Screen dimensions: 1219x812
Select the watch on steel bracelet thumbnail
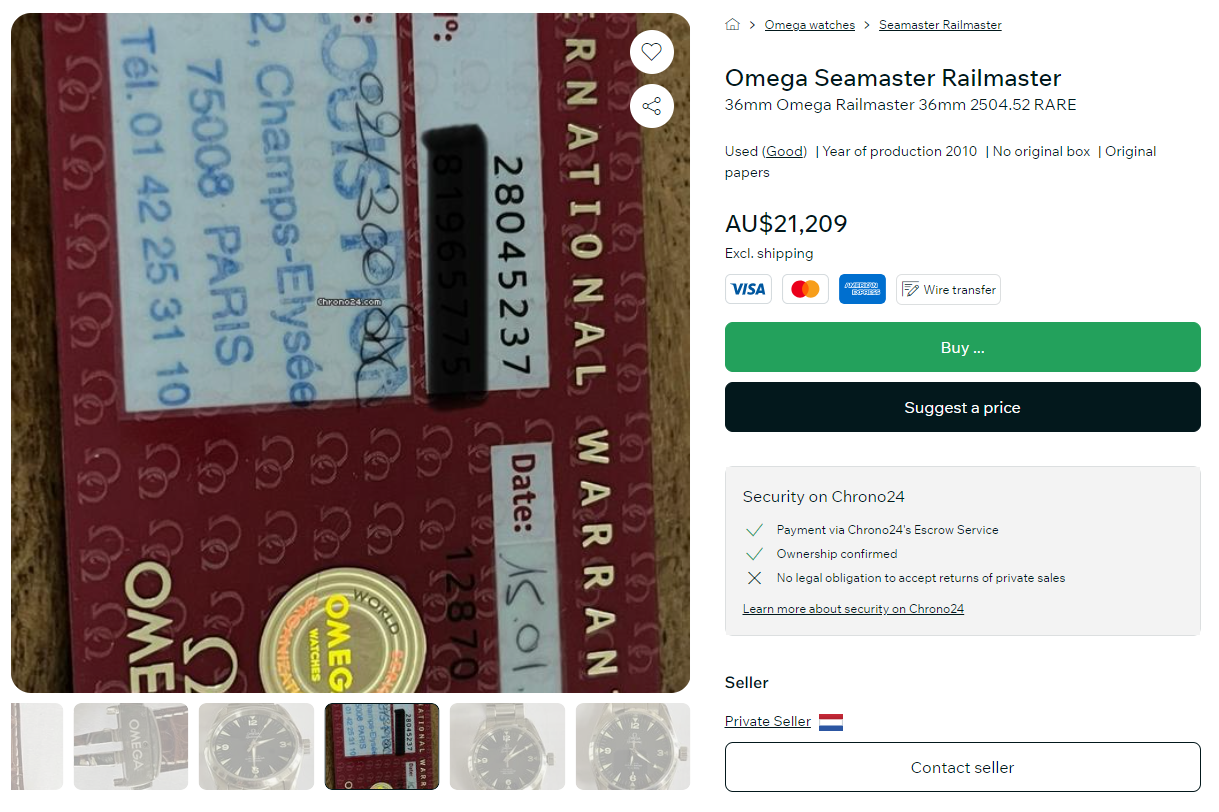tap(507, 746)
